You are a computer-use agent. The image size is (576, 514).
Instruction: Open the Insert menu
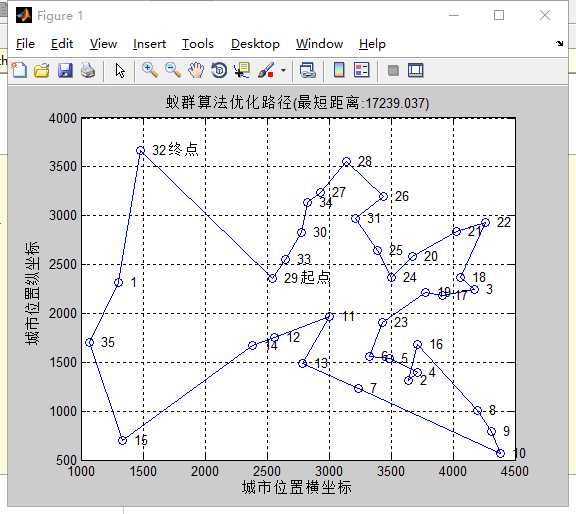[149, 44]
